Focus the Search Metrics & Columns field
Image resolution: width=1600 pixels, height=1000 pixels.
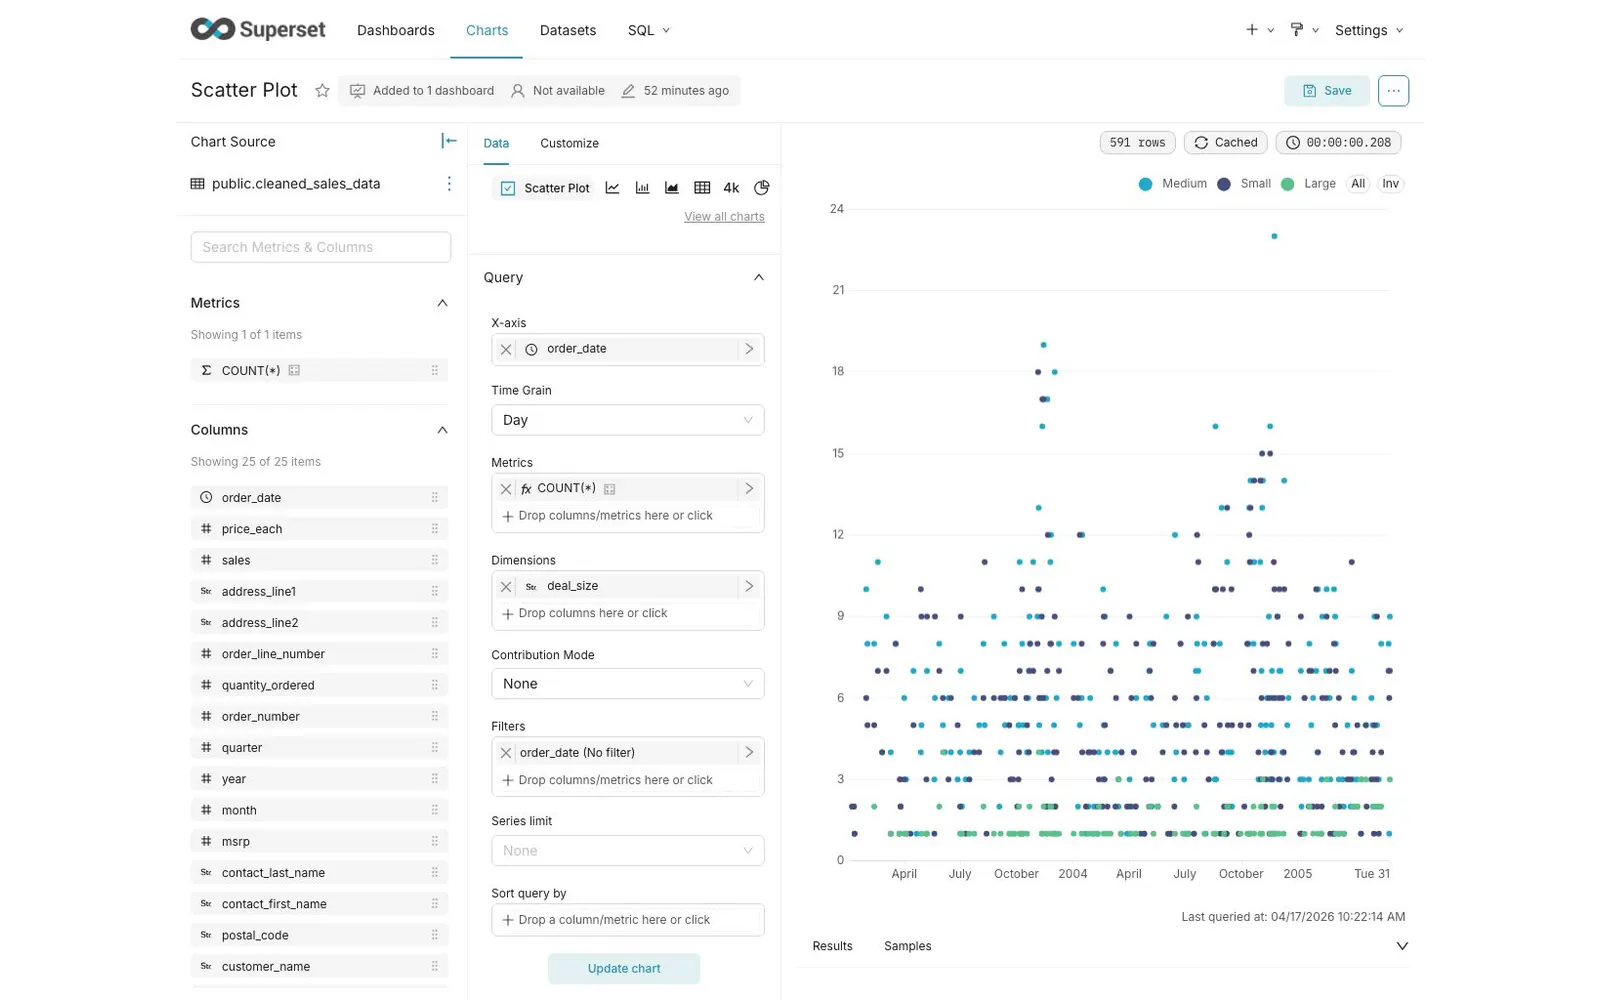[x=320, y=247]
